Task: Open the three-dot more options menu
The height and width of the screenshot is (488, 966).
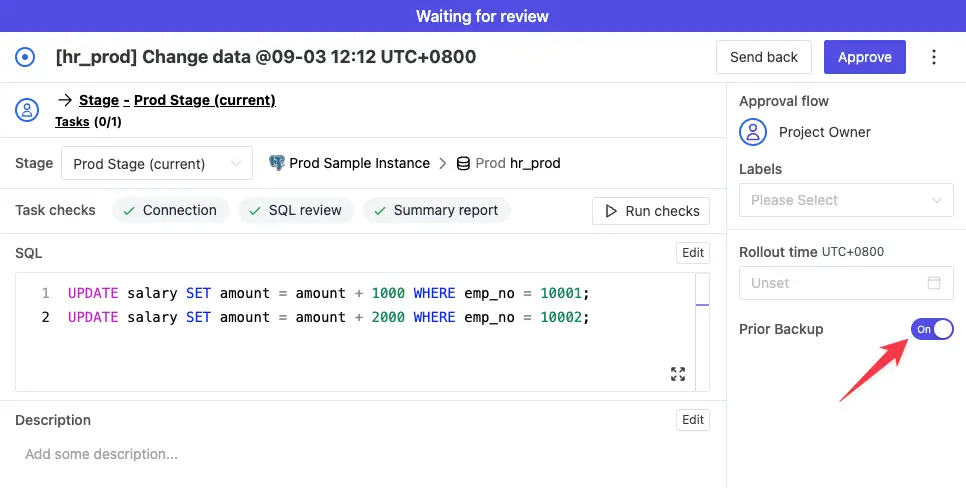Action: pos(934,57)
